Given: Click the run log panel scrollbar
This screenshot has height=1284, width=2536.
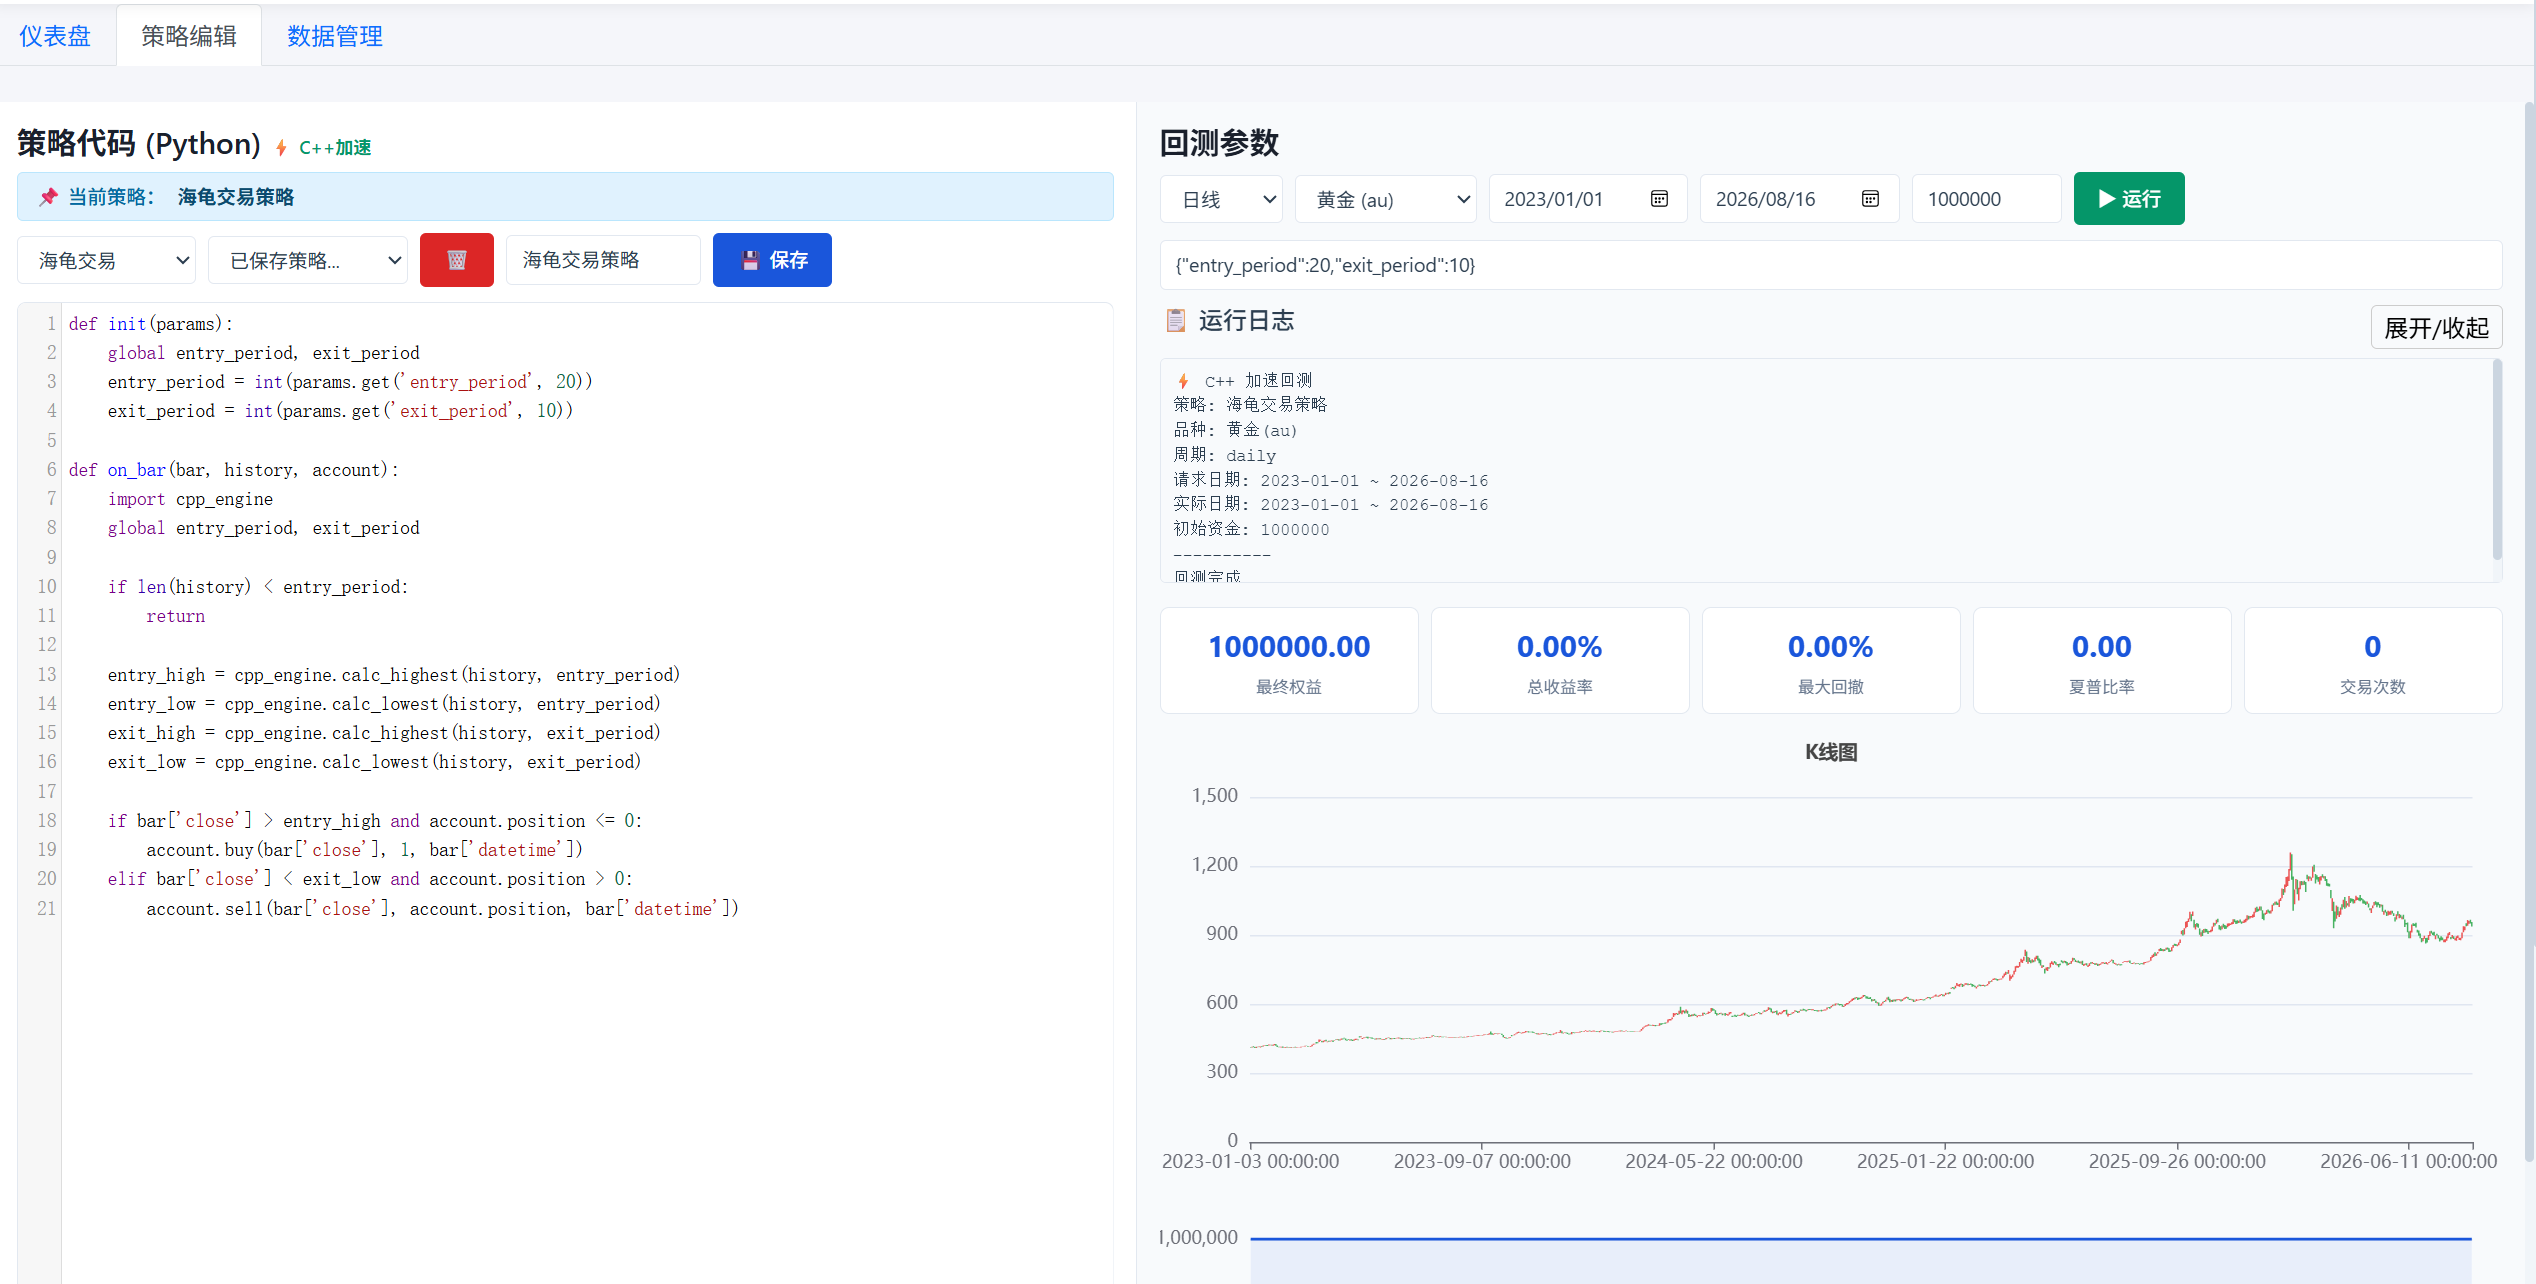Looking at the screenshot, I should tap(2496, 460).
